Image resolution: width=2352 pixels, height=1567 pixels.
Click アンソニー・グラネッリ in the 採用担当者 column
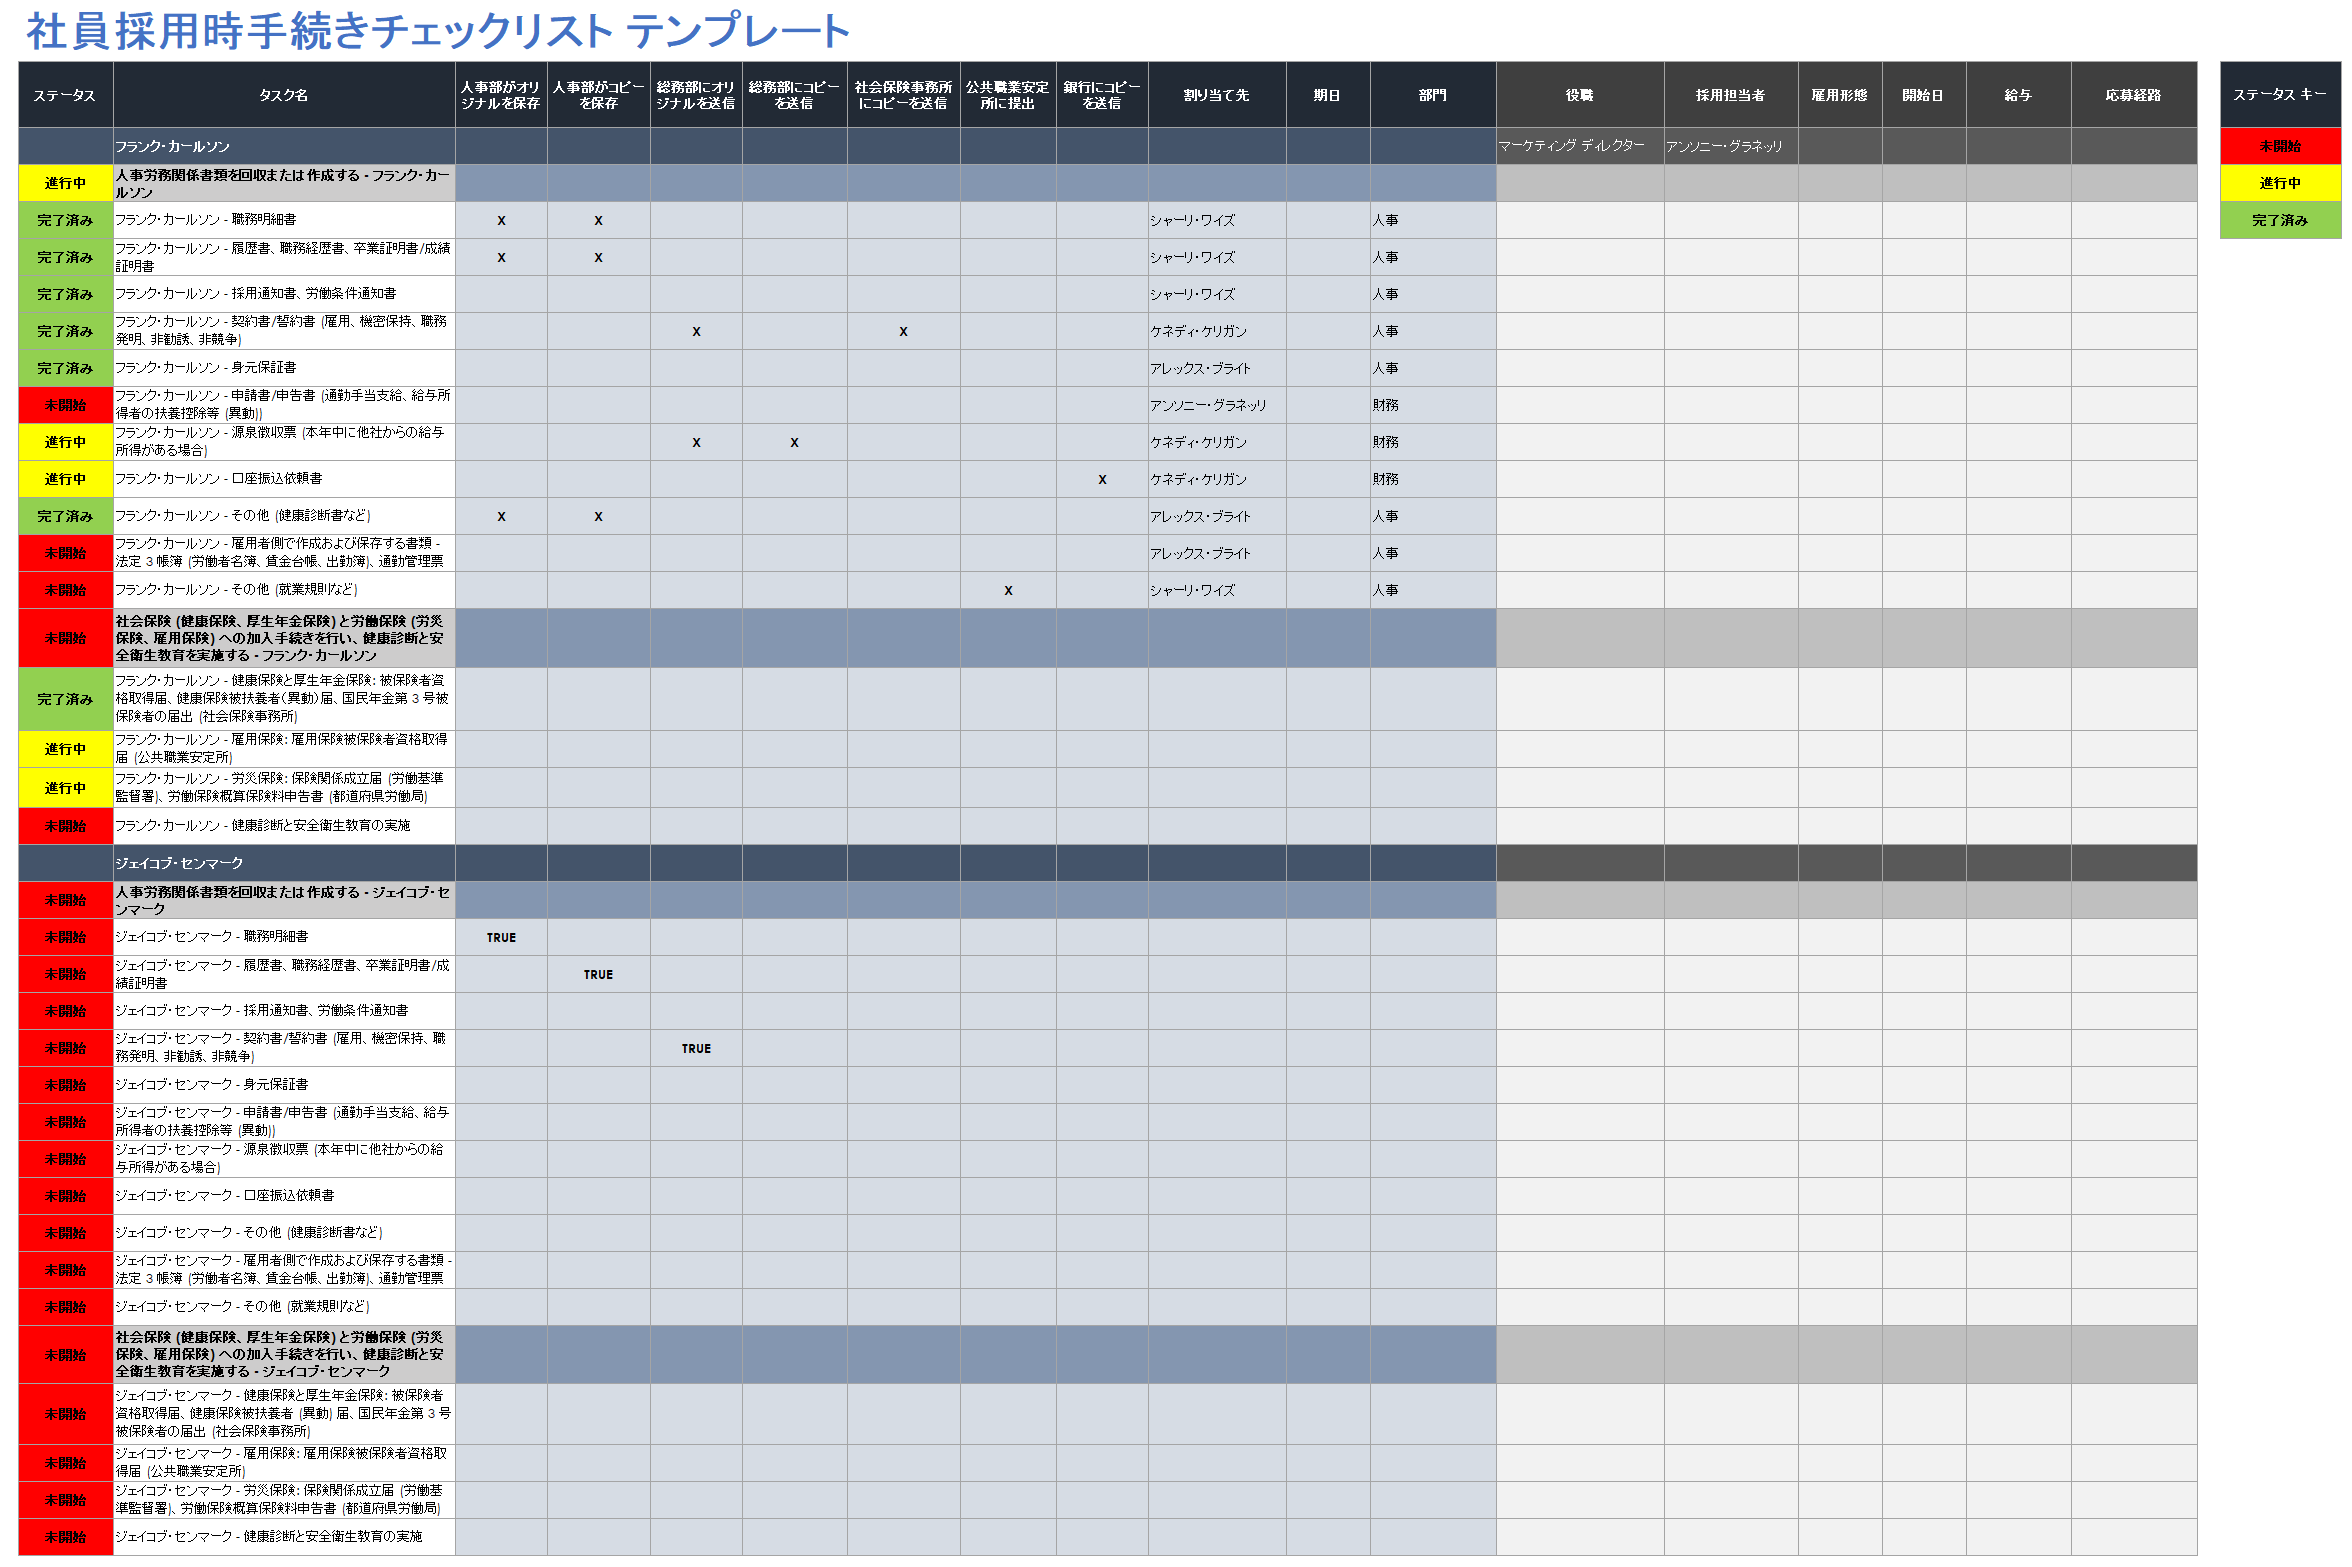pyautogui.click(x=1731, y=146)
